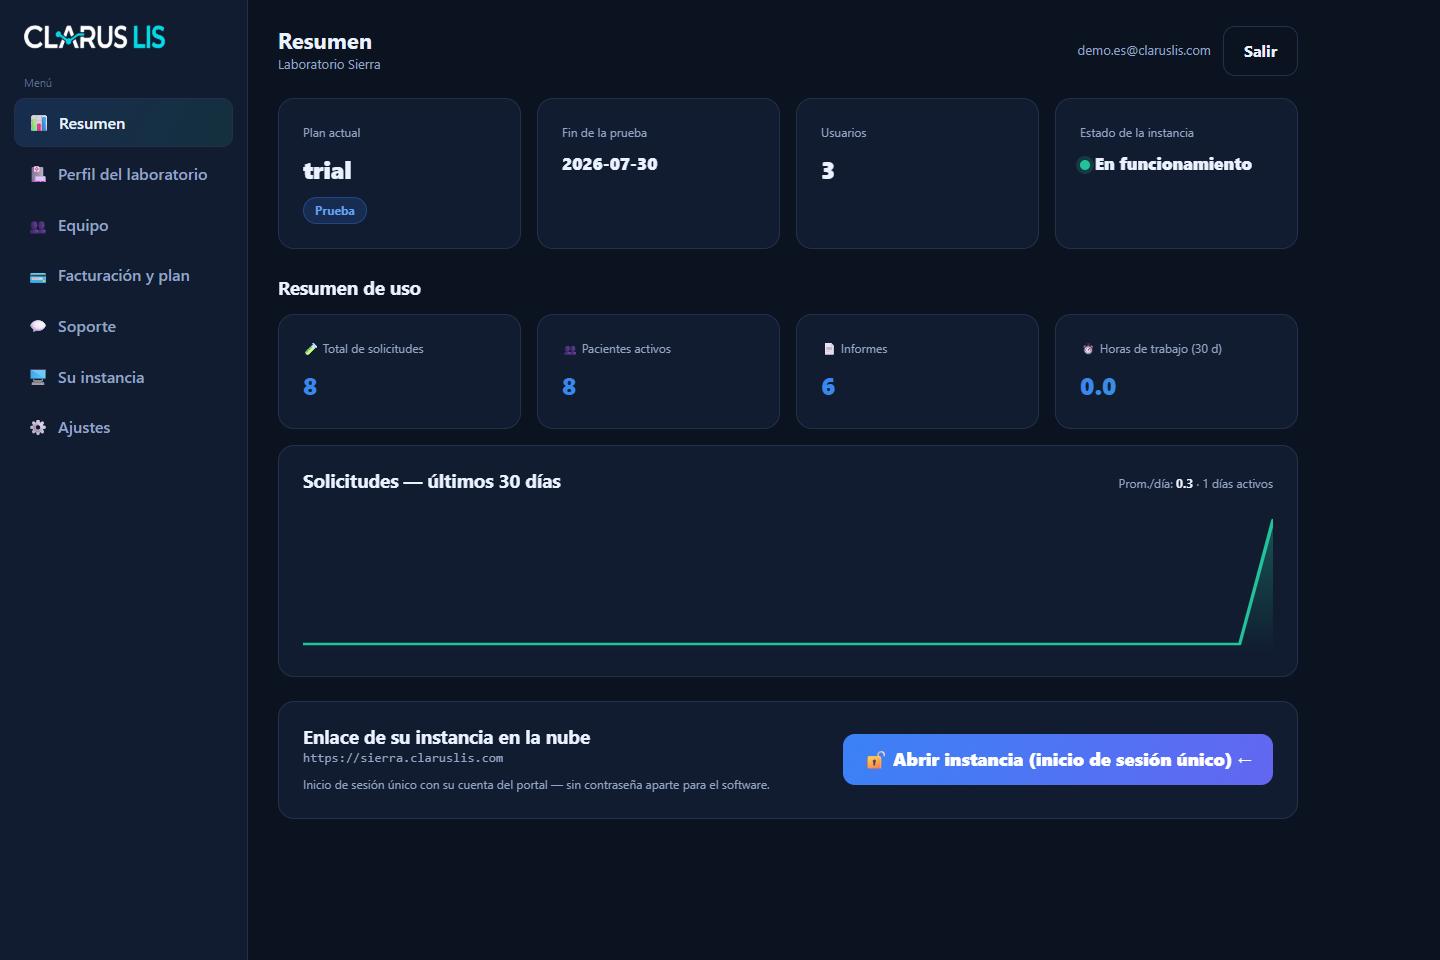Image resolution: width=1440 pixels, height=960 pixels.
Task: Click Abrir instancia (inicio de sesión único)
Action: tap(1058, 760)
